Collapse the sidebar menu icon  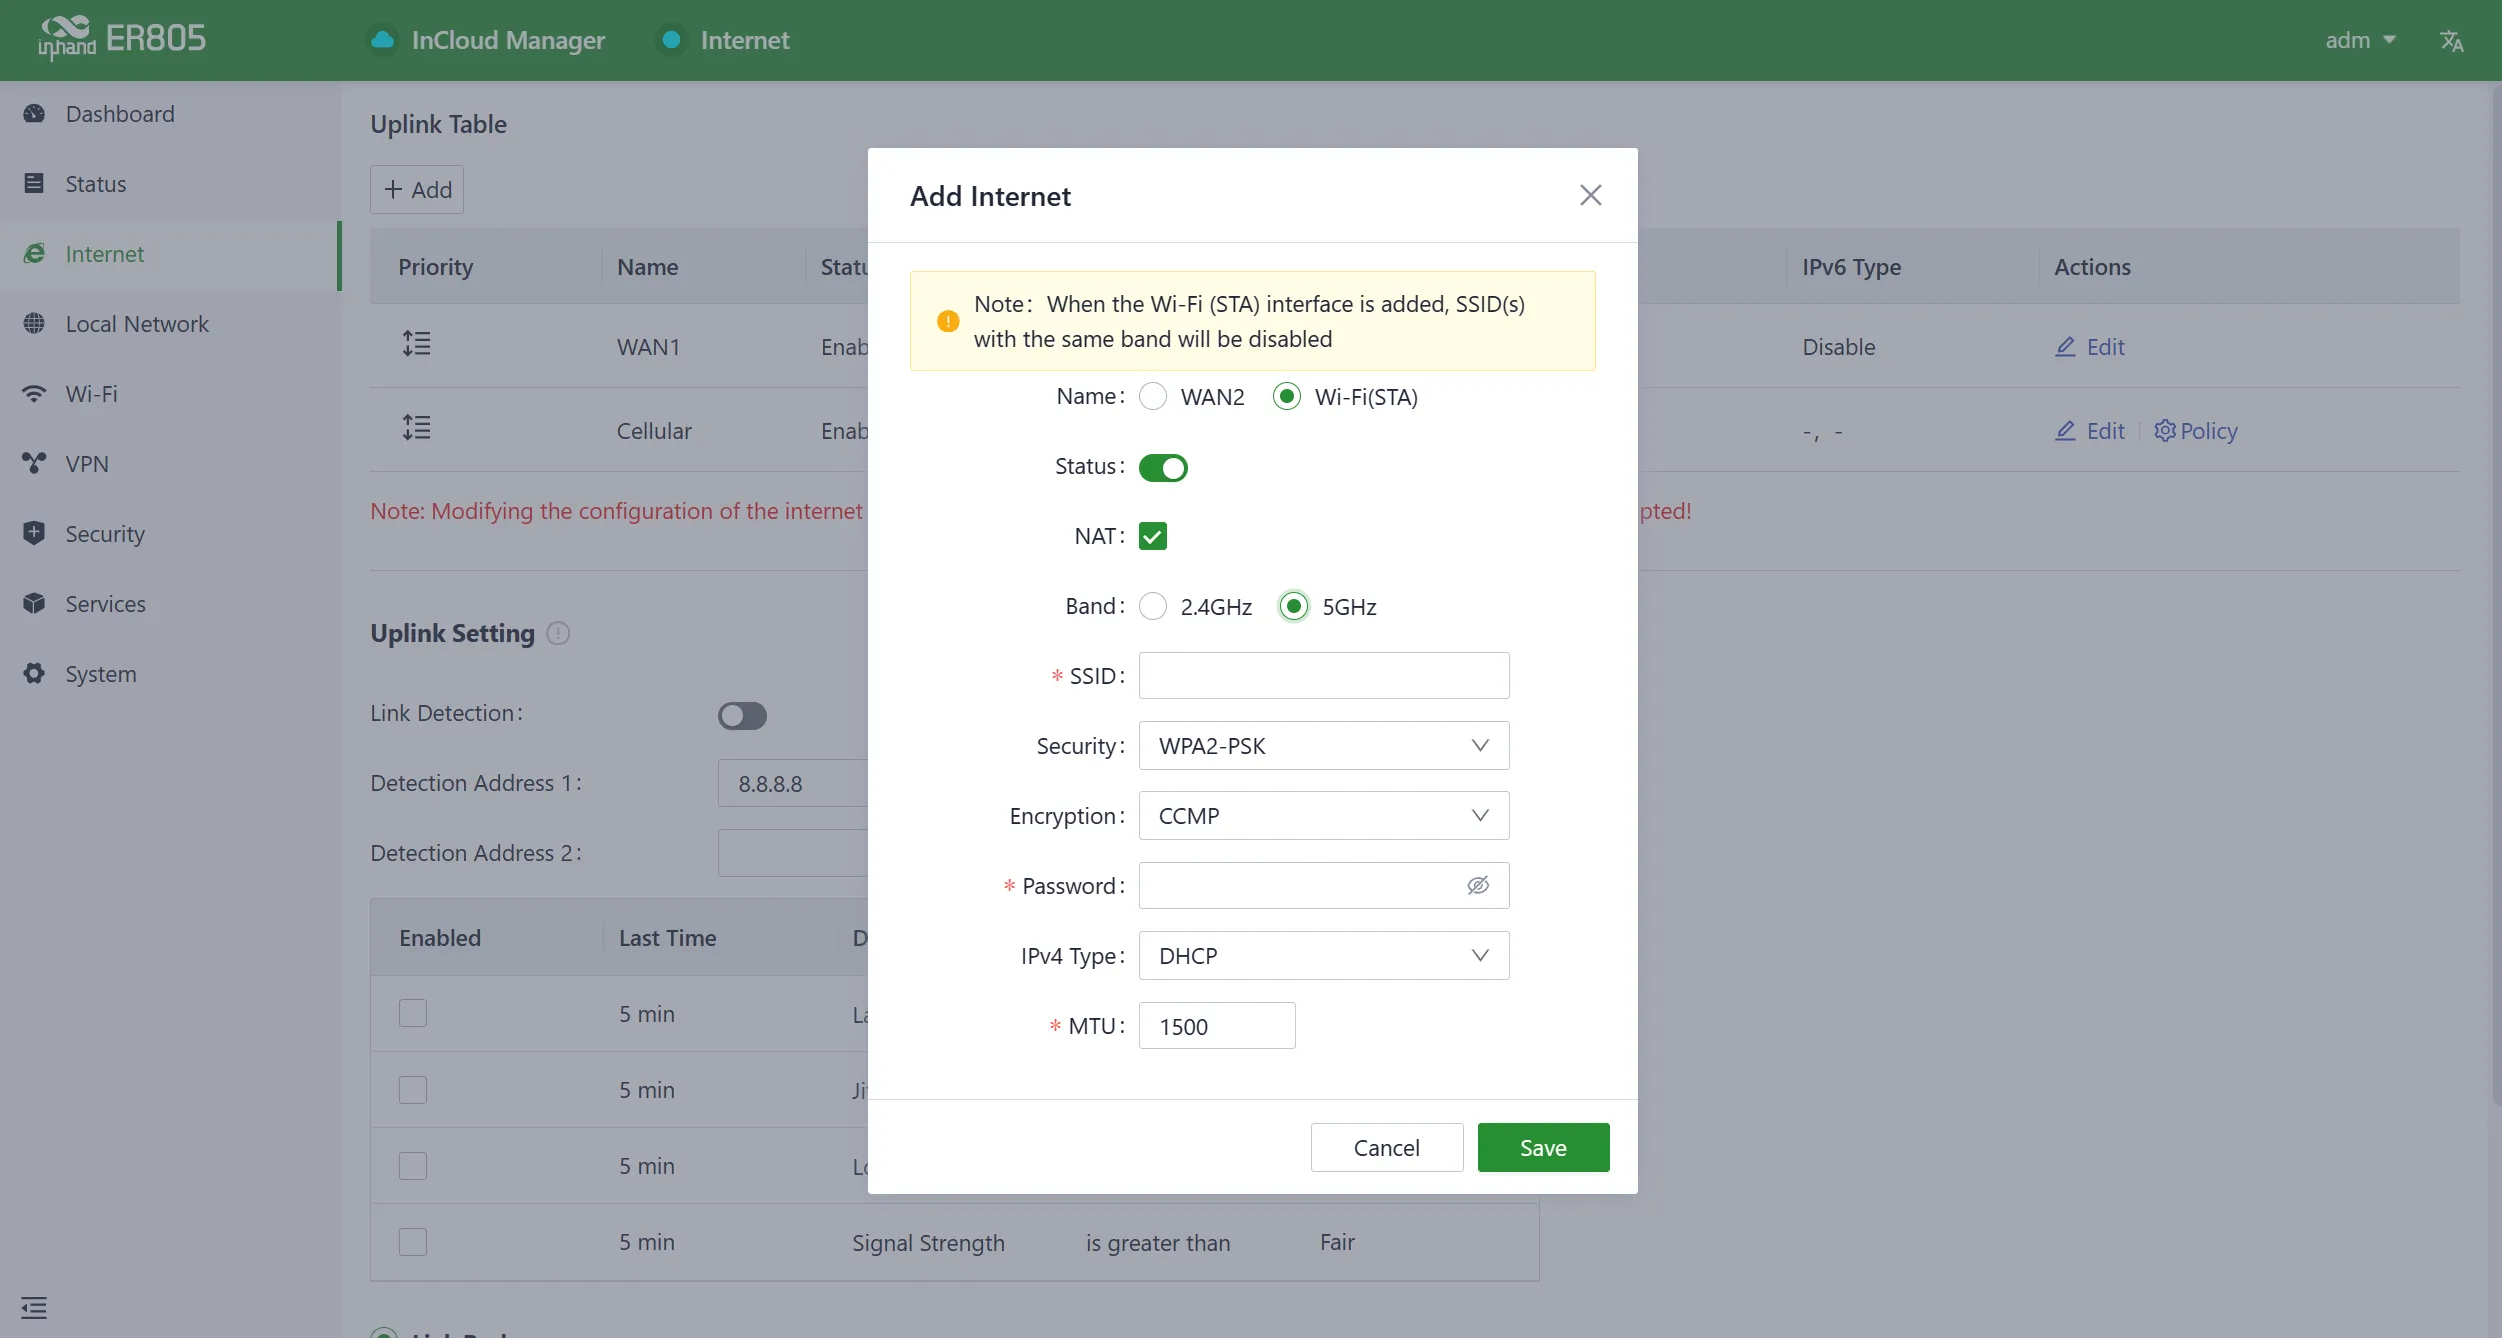(x=34, y=1307)
